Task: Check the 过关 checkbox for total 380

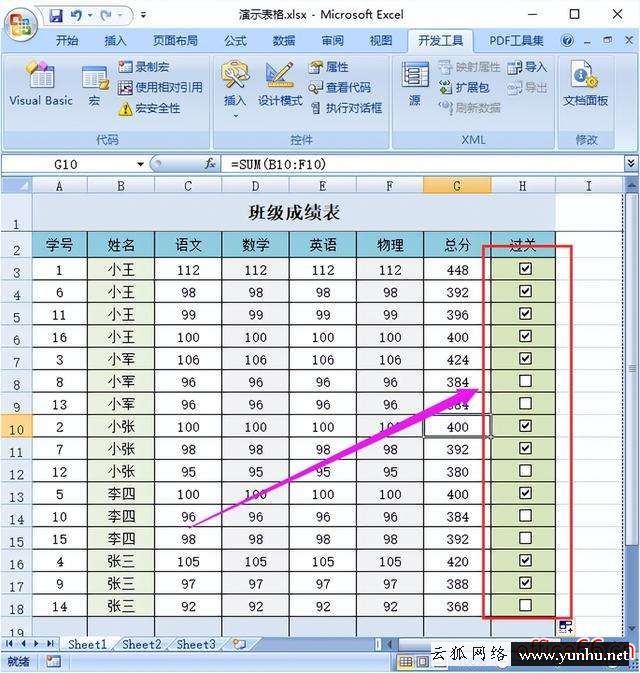Action: point(525,470)
